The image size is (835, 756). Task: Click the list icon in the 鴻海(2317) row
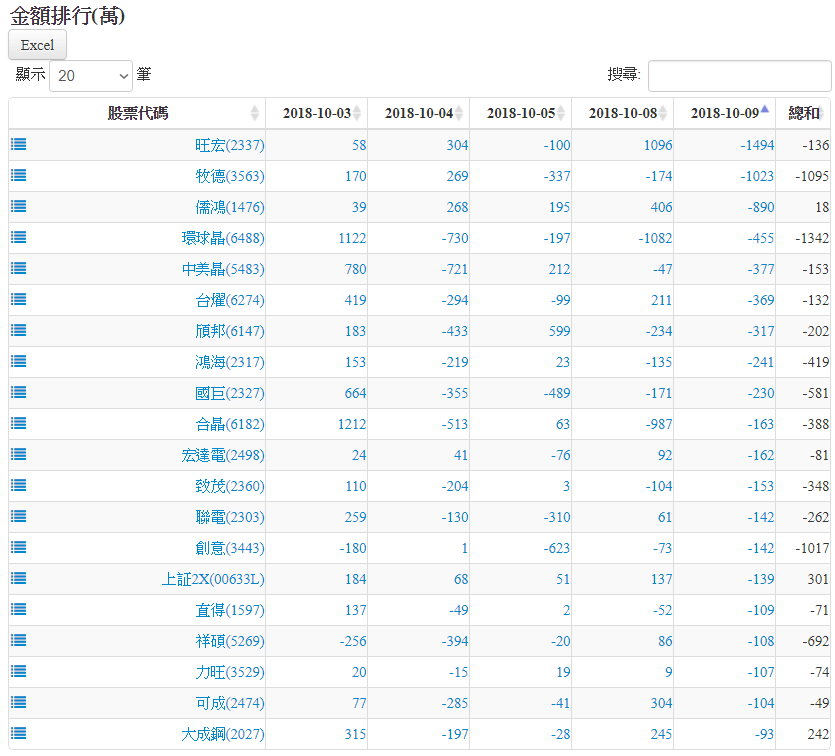(x=19, y=361)
